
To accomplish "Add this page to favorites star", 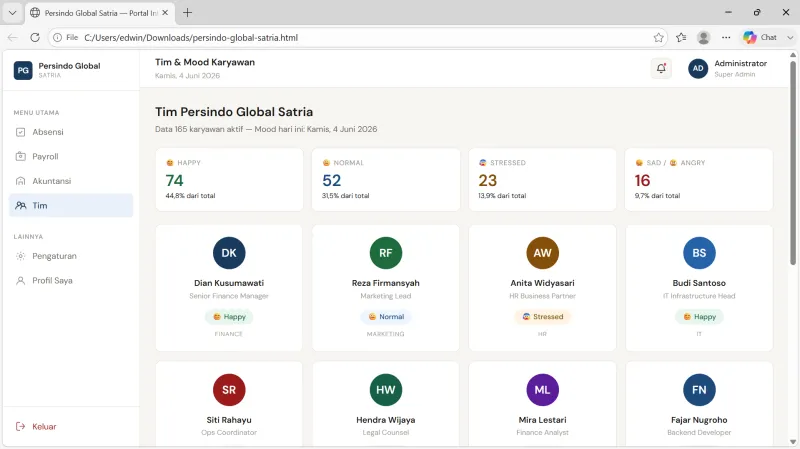I will [x=659, y=37].
